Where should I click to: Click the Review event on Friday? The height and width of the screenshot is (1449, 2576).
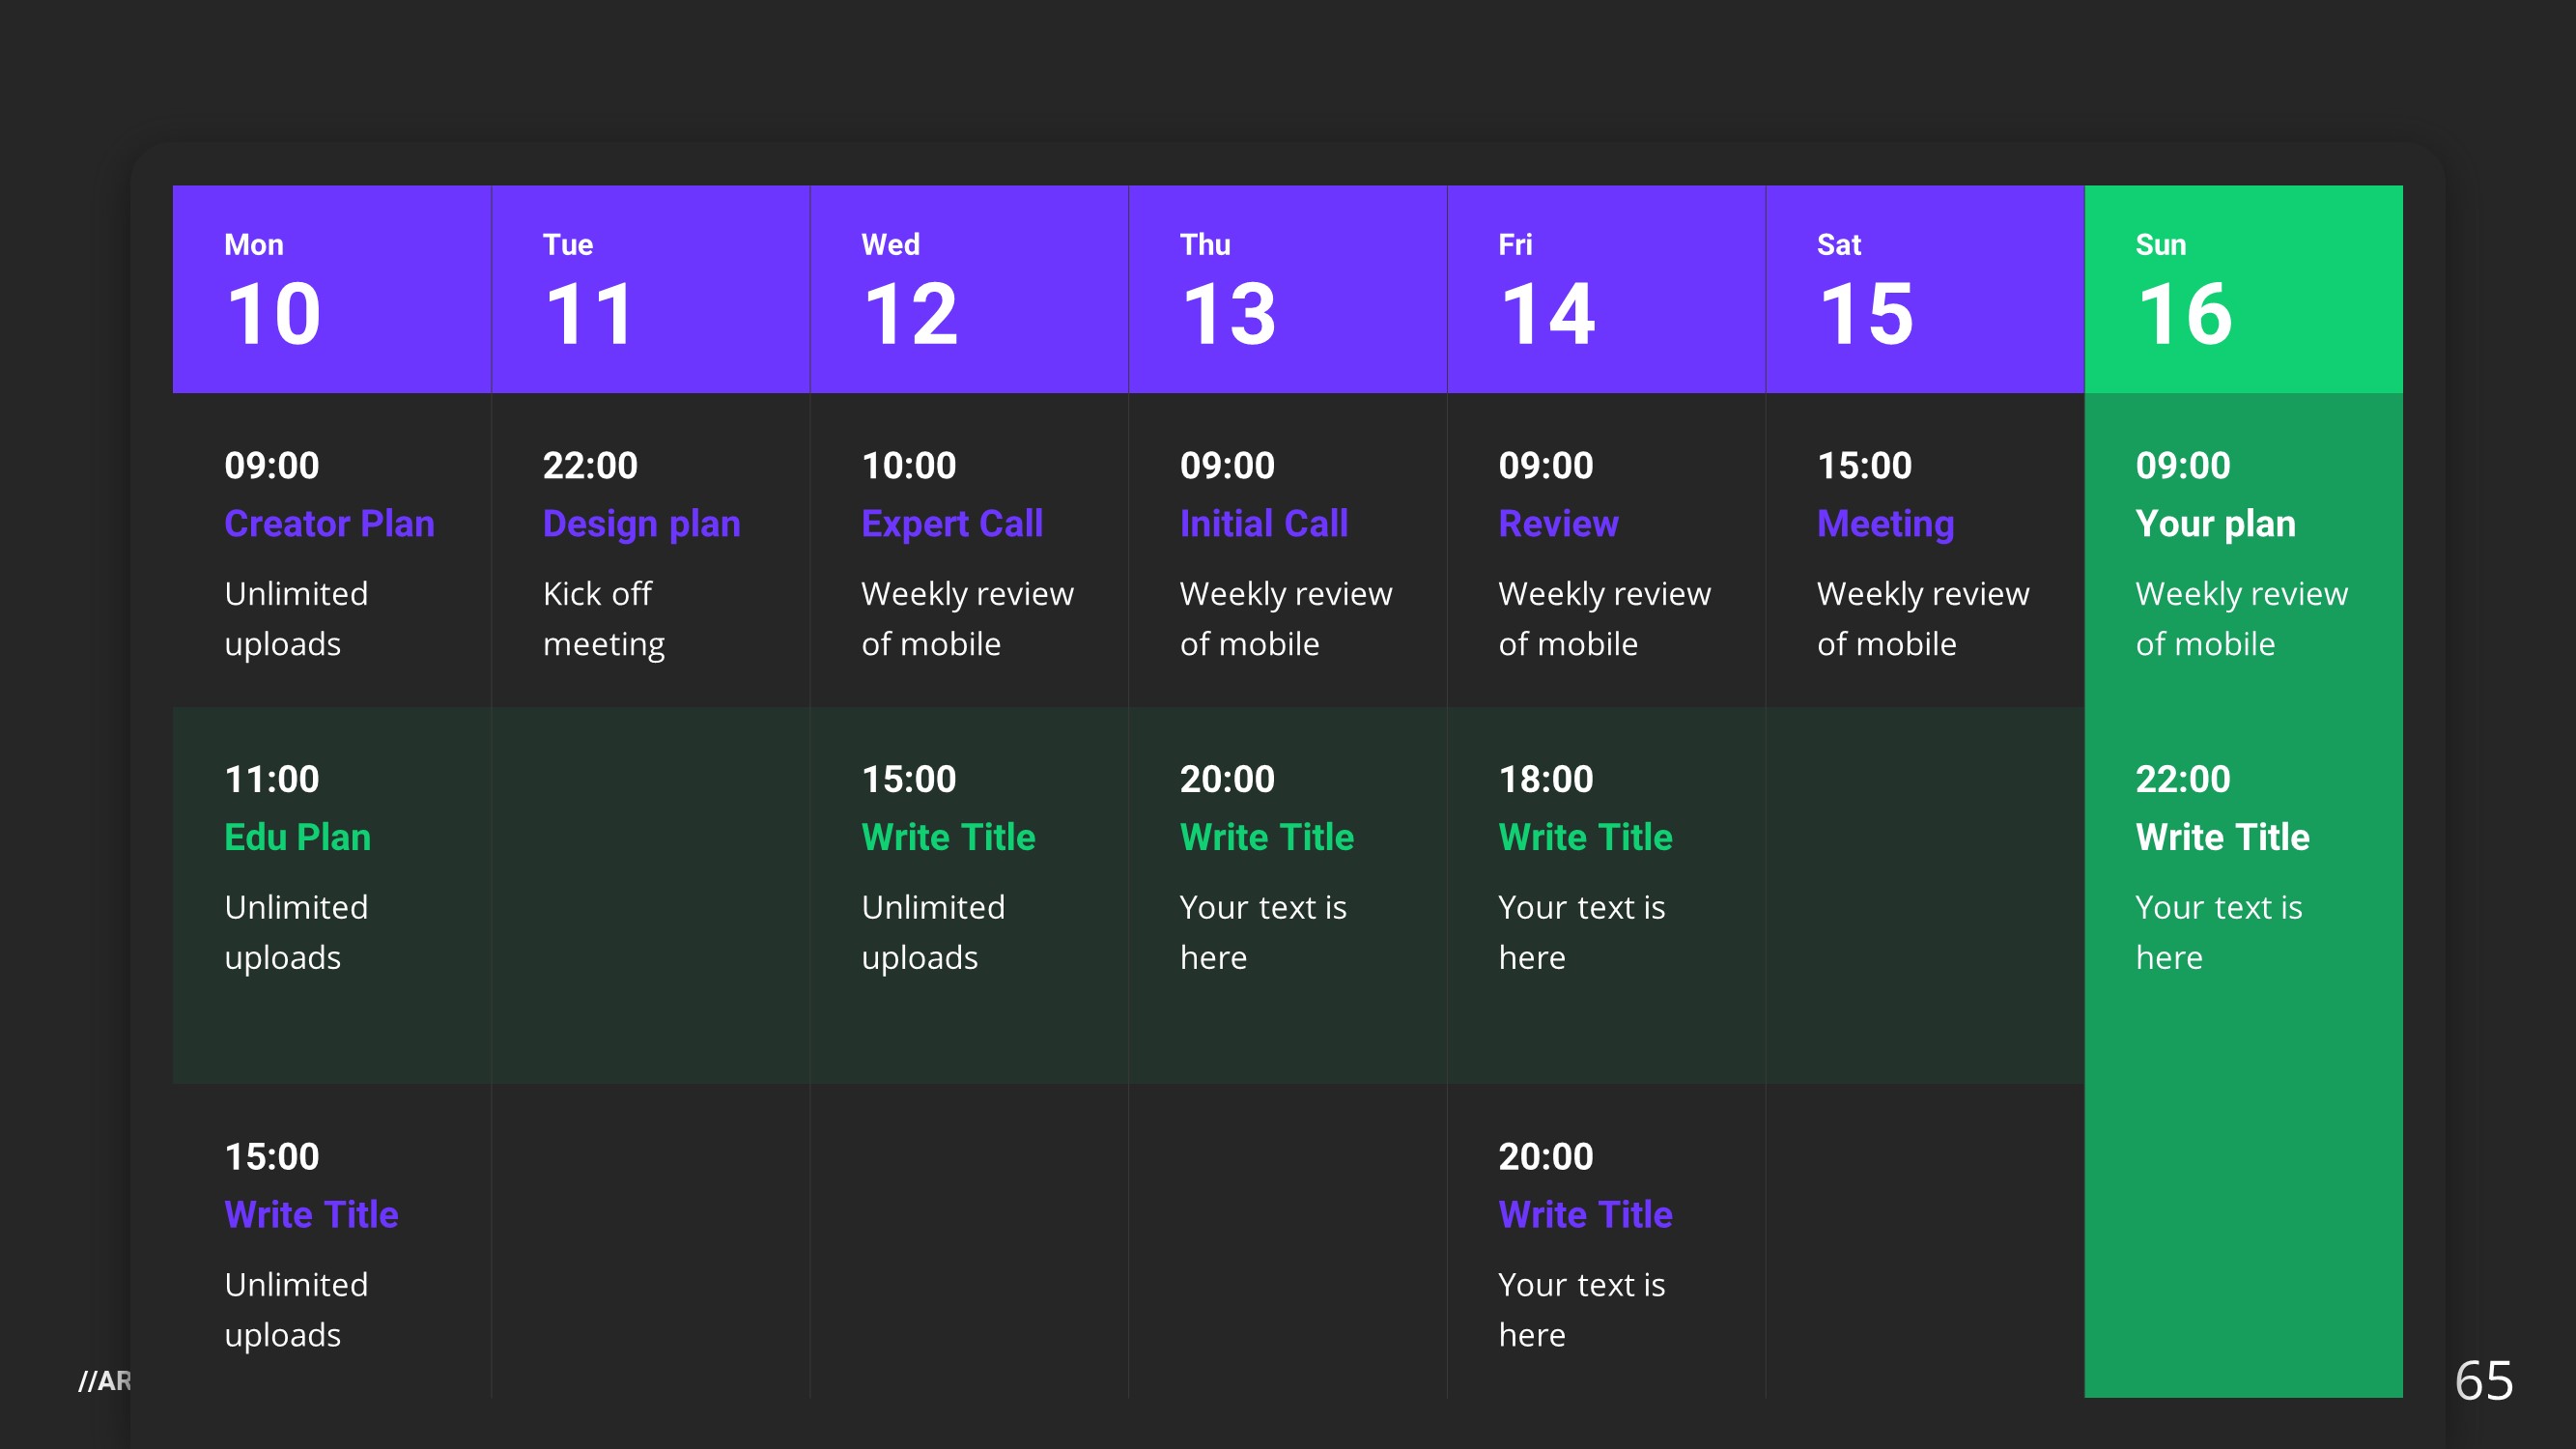[x=1557, y=524]
